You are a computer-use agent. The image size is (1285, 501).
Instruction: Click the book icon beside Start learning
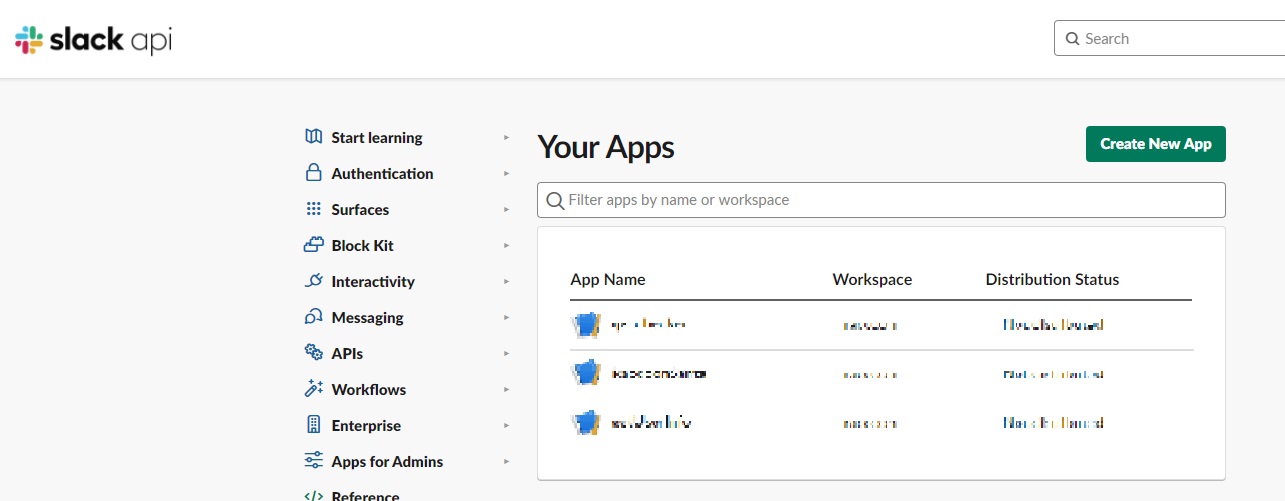(314, 137)
